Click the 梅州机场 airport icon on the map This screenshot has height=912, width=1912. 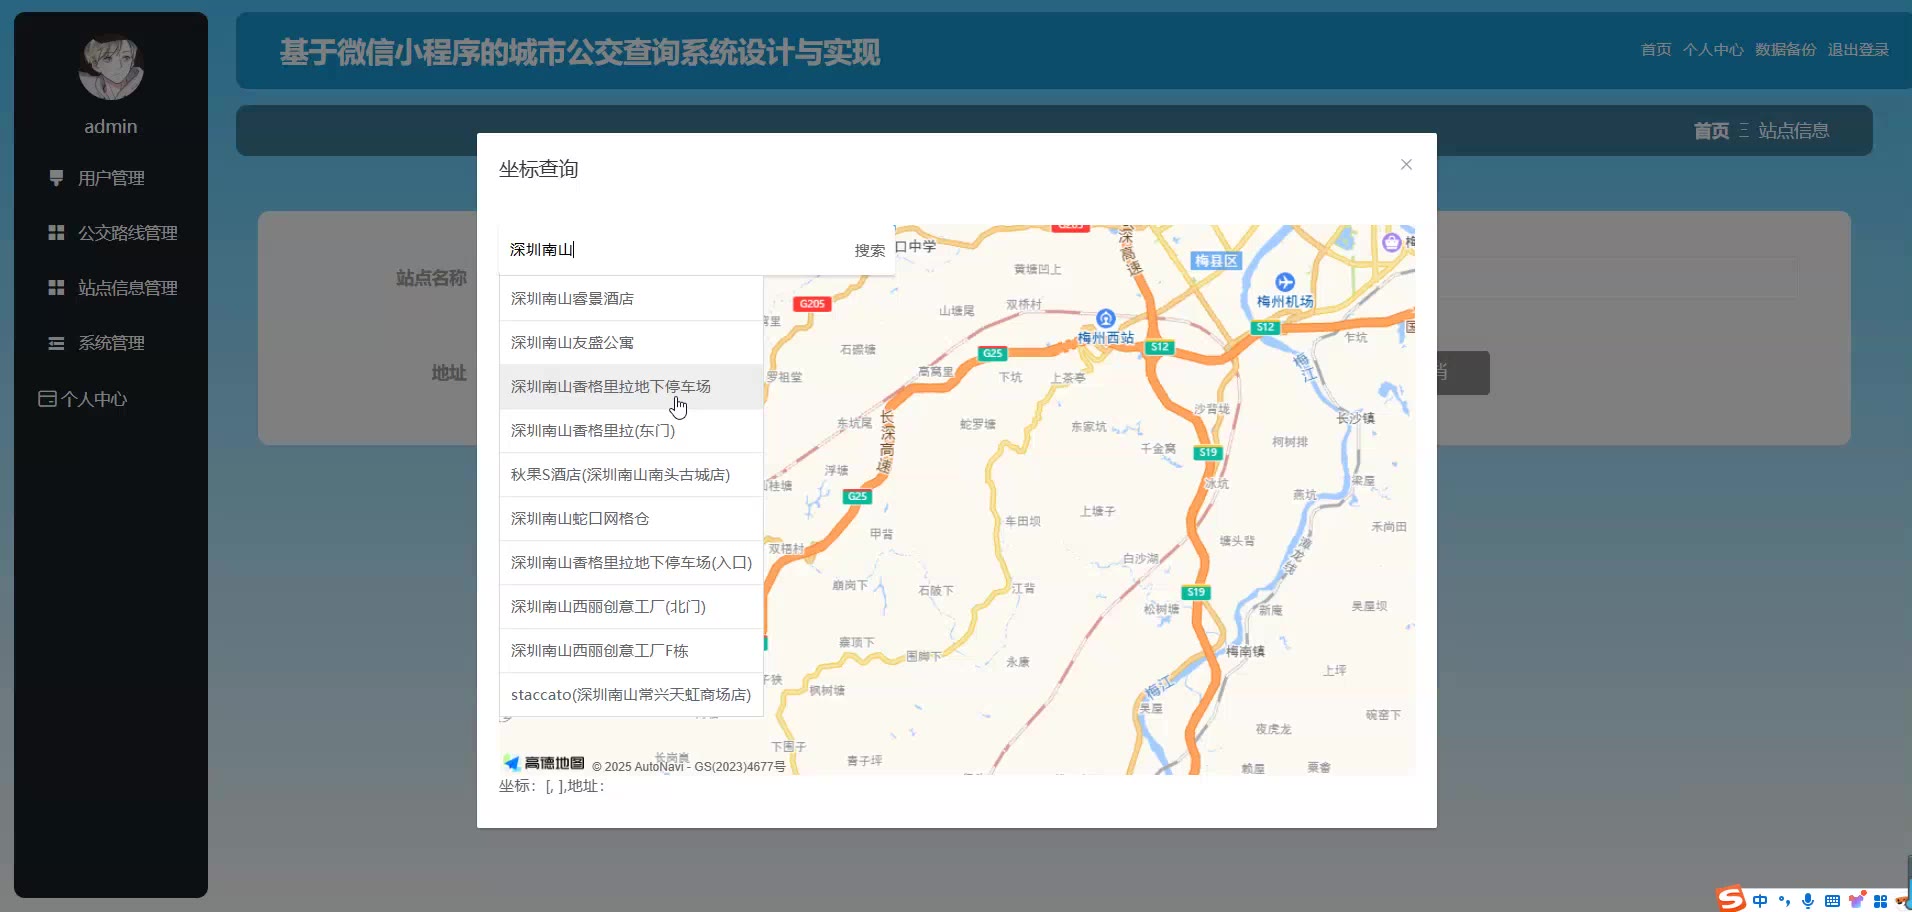click(1285, 282)
